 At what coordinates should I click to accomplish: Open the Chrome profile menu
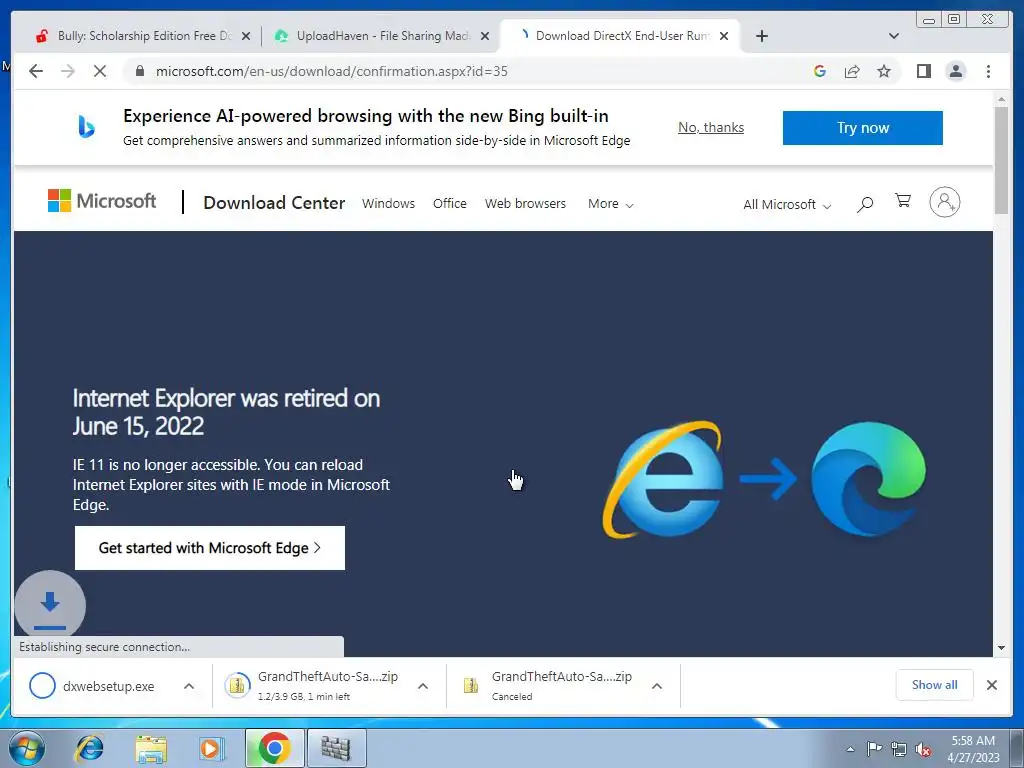955,71
